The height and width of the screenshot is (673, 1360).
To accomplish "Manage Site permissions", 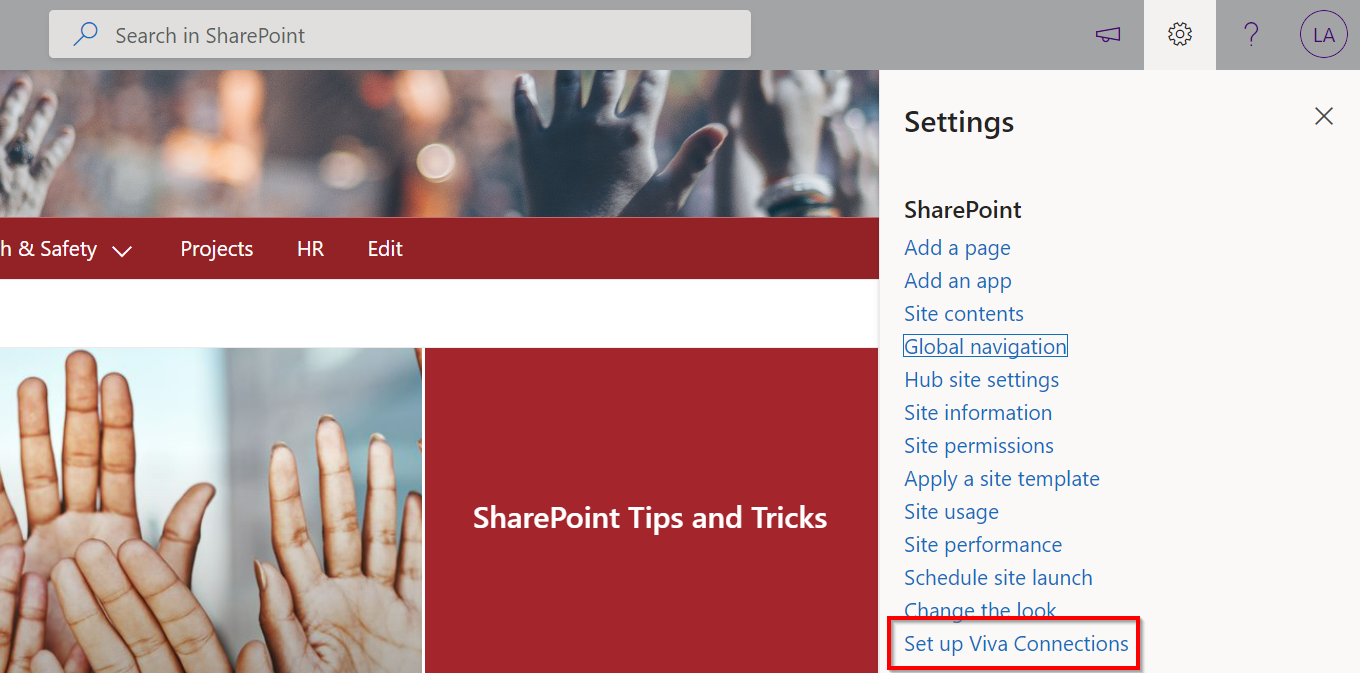I will pos(979,446).
